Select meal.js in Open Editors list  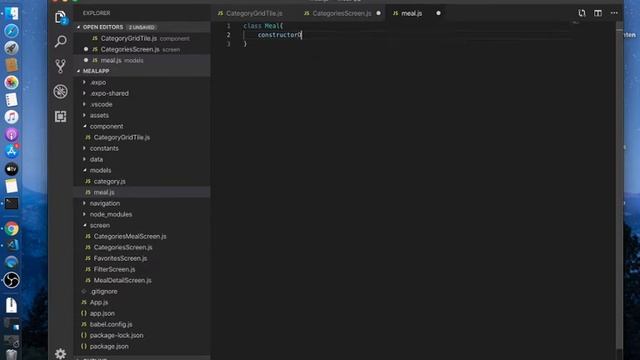[142, 60]
